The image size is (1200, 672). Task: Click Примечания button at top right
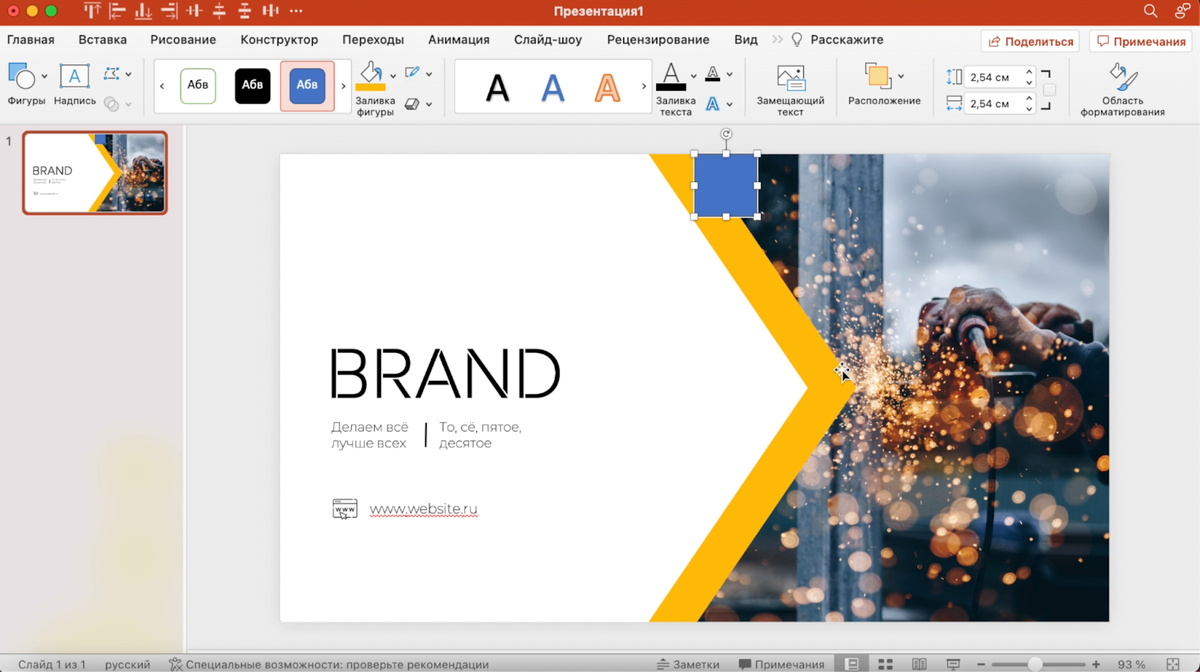(x=1141, y=41)
